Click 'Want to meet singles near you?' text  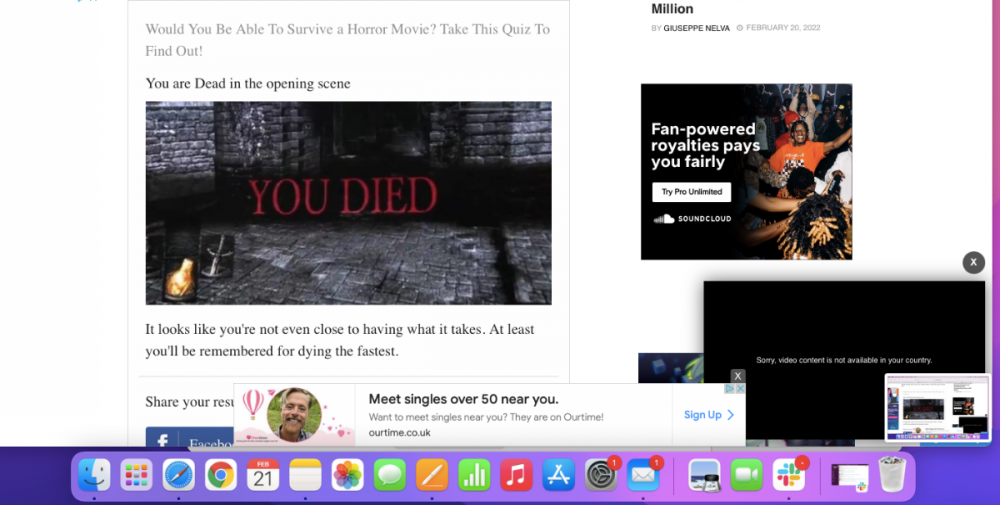click(x=486, y=417)
